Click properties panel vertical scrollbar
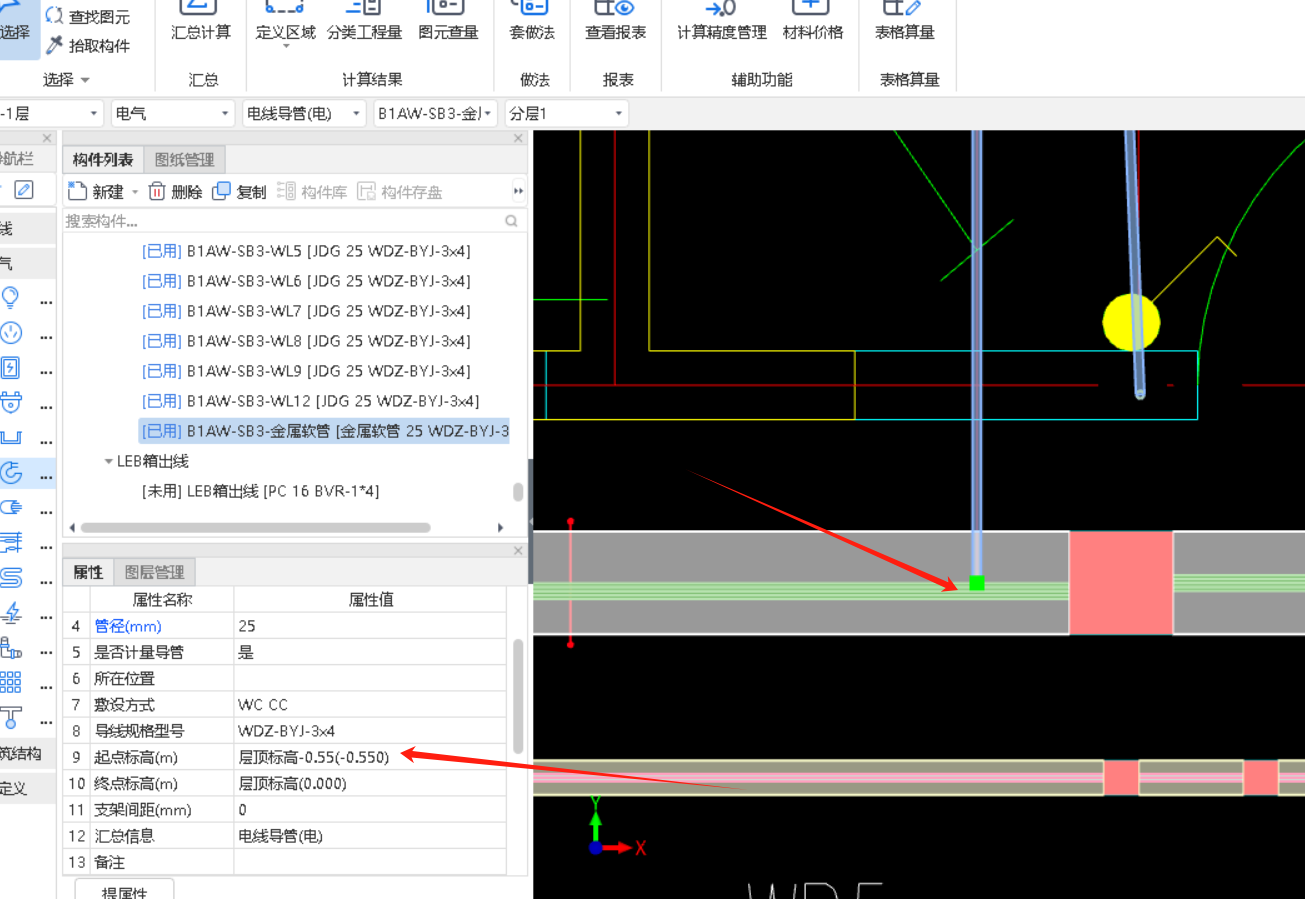This screenshot has width=1305, height=899. point(518,697)
